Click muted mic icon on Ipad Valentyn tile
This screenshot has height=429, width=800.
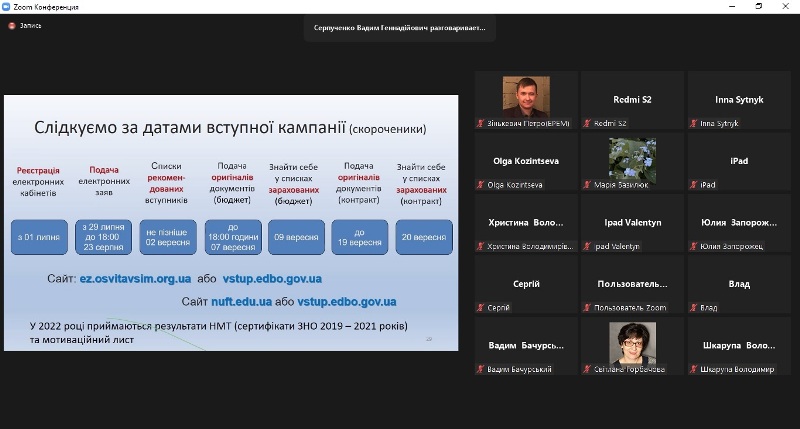(587, 246)
